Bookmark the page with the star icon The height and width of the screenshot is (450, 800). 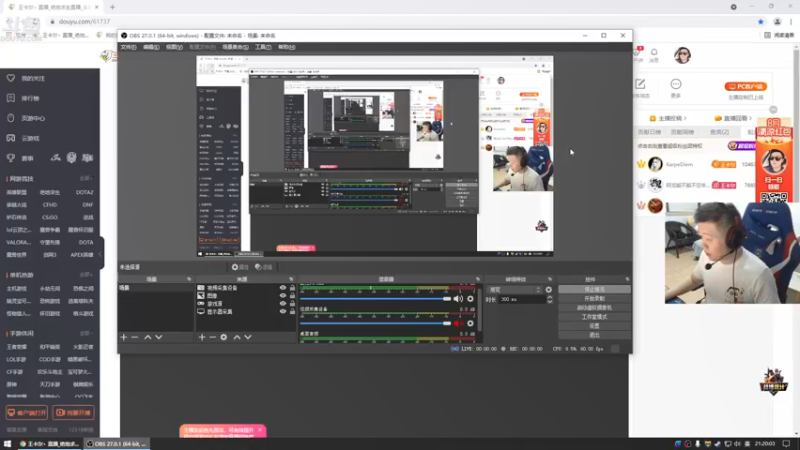(761, 21)
